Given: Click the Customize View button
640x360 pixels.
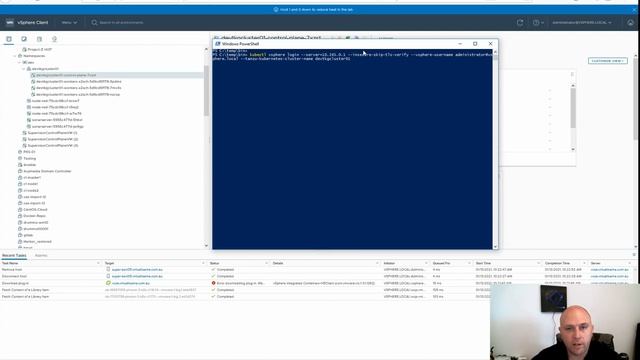Looking at the screenshot, I should coord(608,61).
